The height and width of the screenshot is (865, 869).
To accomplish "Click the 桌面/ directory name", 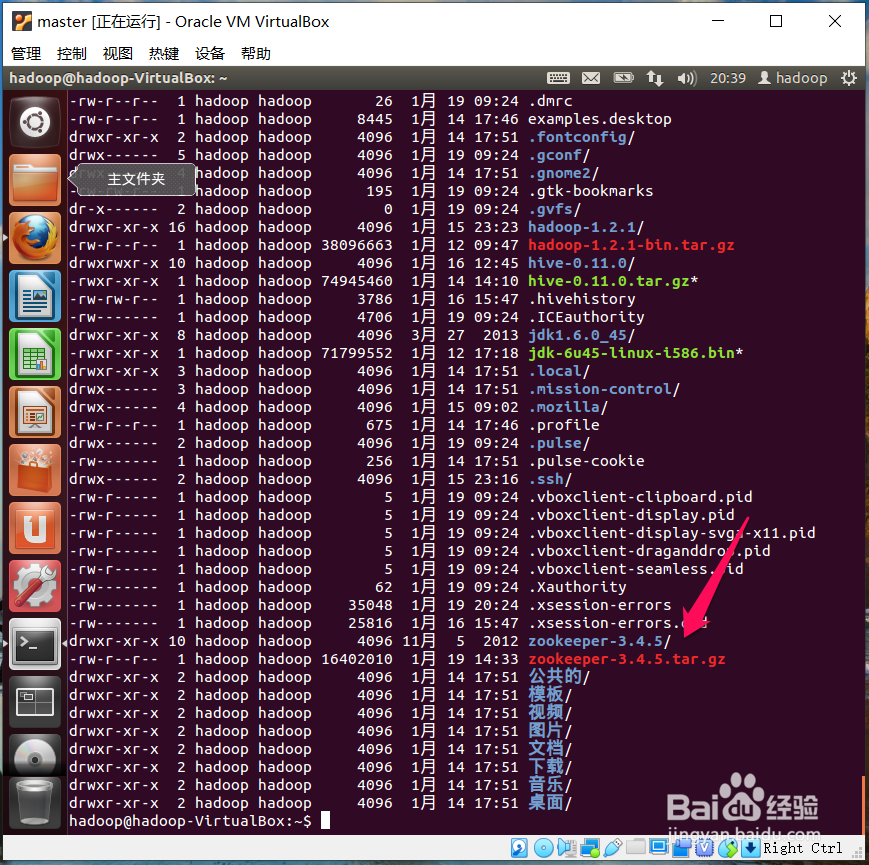I will click(550, 802).
